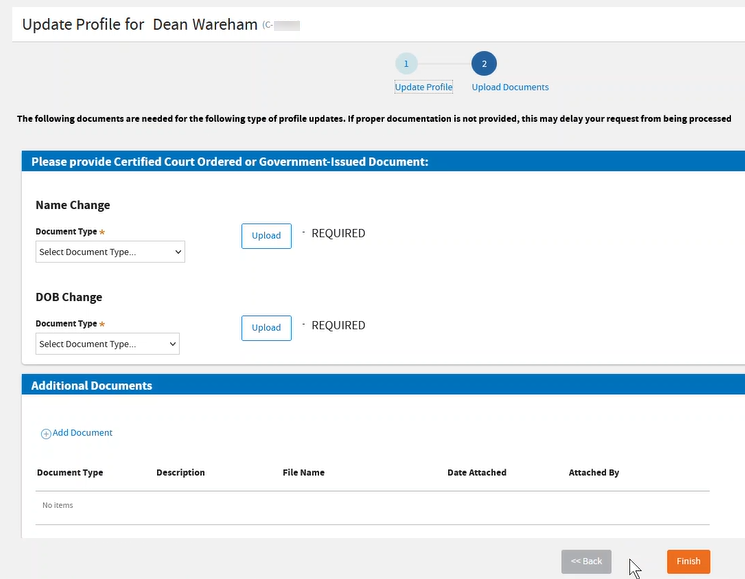Sort by the Document Type column header
745x579 pixels.
click(x=70, y=473)
